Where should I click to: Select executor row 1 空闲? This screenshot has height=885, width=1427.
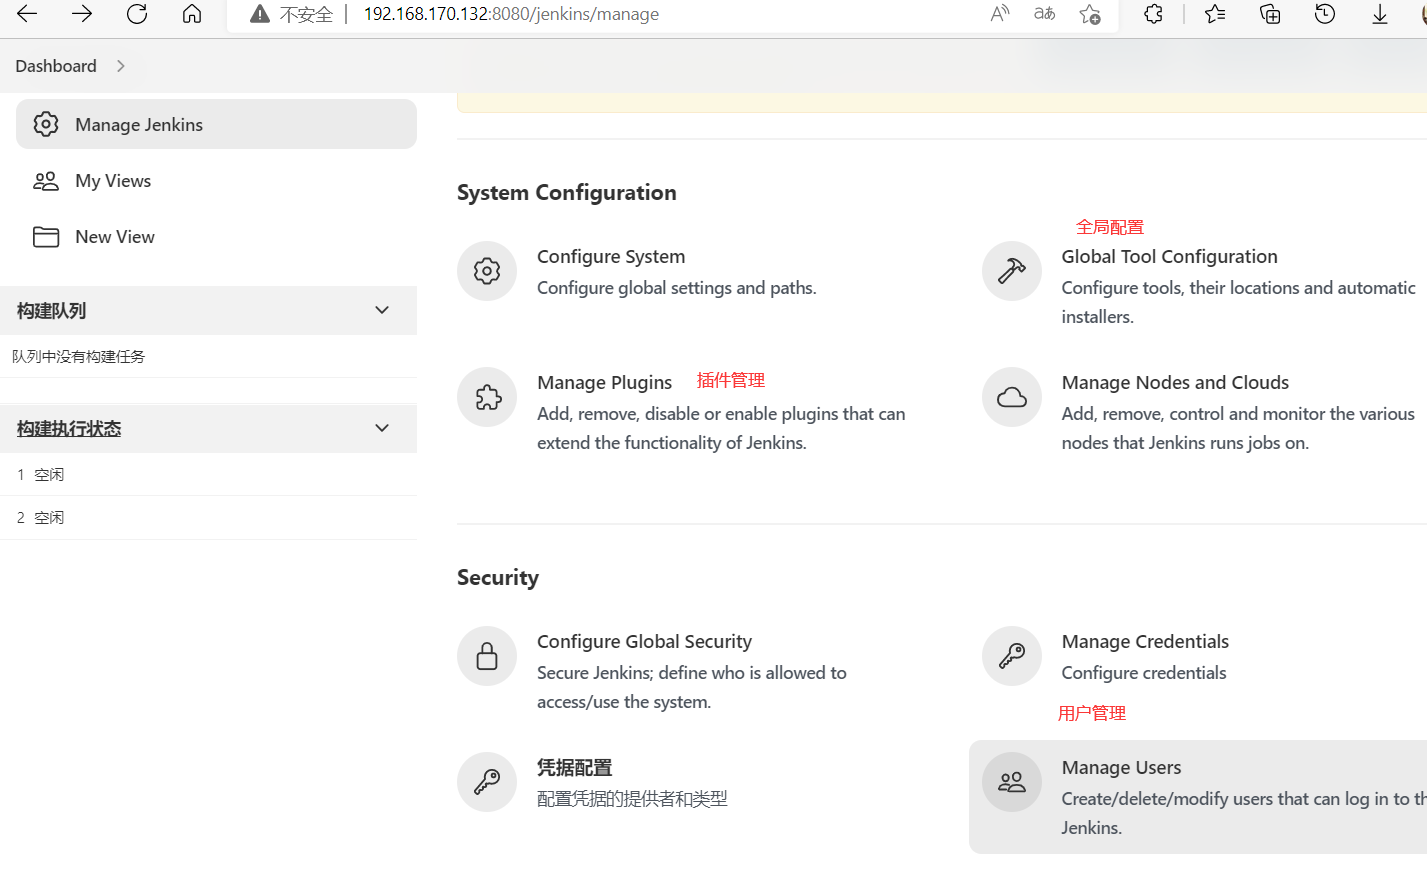(x=208, y=474)
